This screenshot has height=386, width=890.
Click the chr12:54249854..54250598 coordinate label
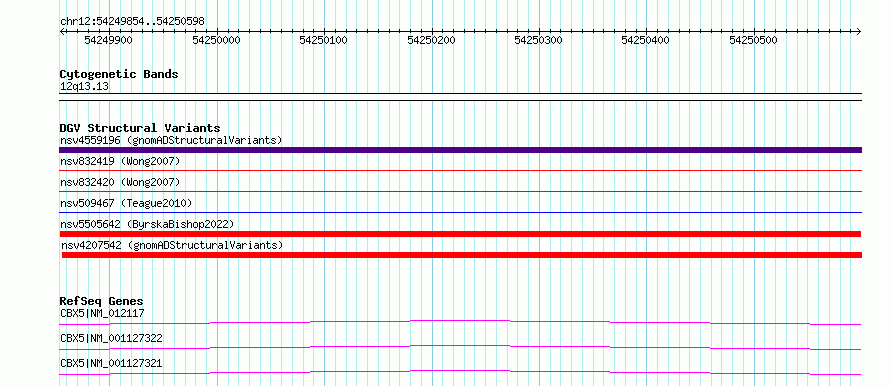(x=132, y=21)
